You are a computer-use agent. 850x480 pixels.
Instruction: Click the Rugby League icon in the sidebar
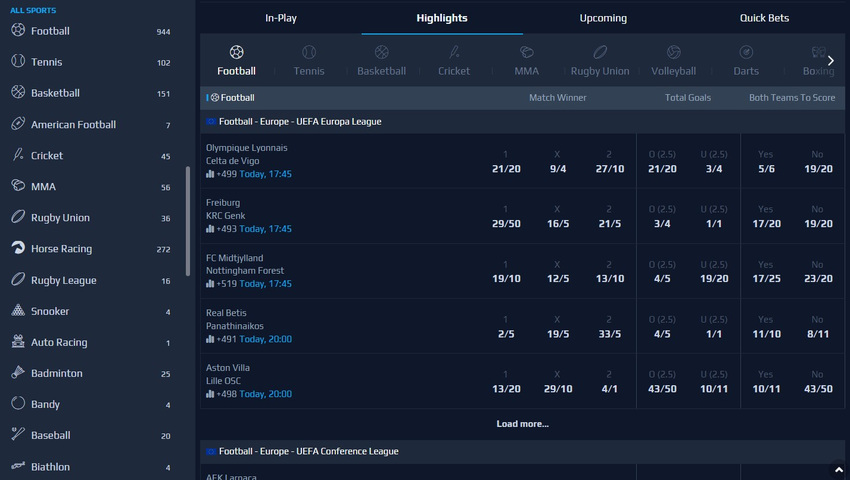click(x=18, y=279)
